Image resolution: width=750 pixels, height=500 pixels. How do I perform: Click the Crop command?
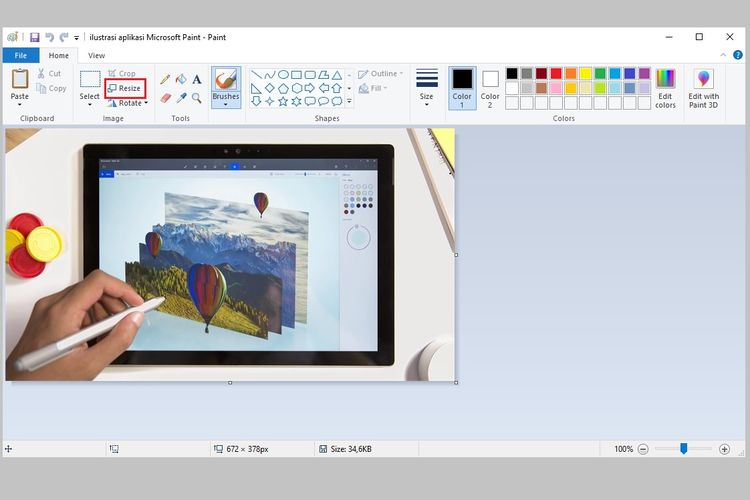tap(121, 73)
